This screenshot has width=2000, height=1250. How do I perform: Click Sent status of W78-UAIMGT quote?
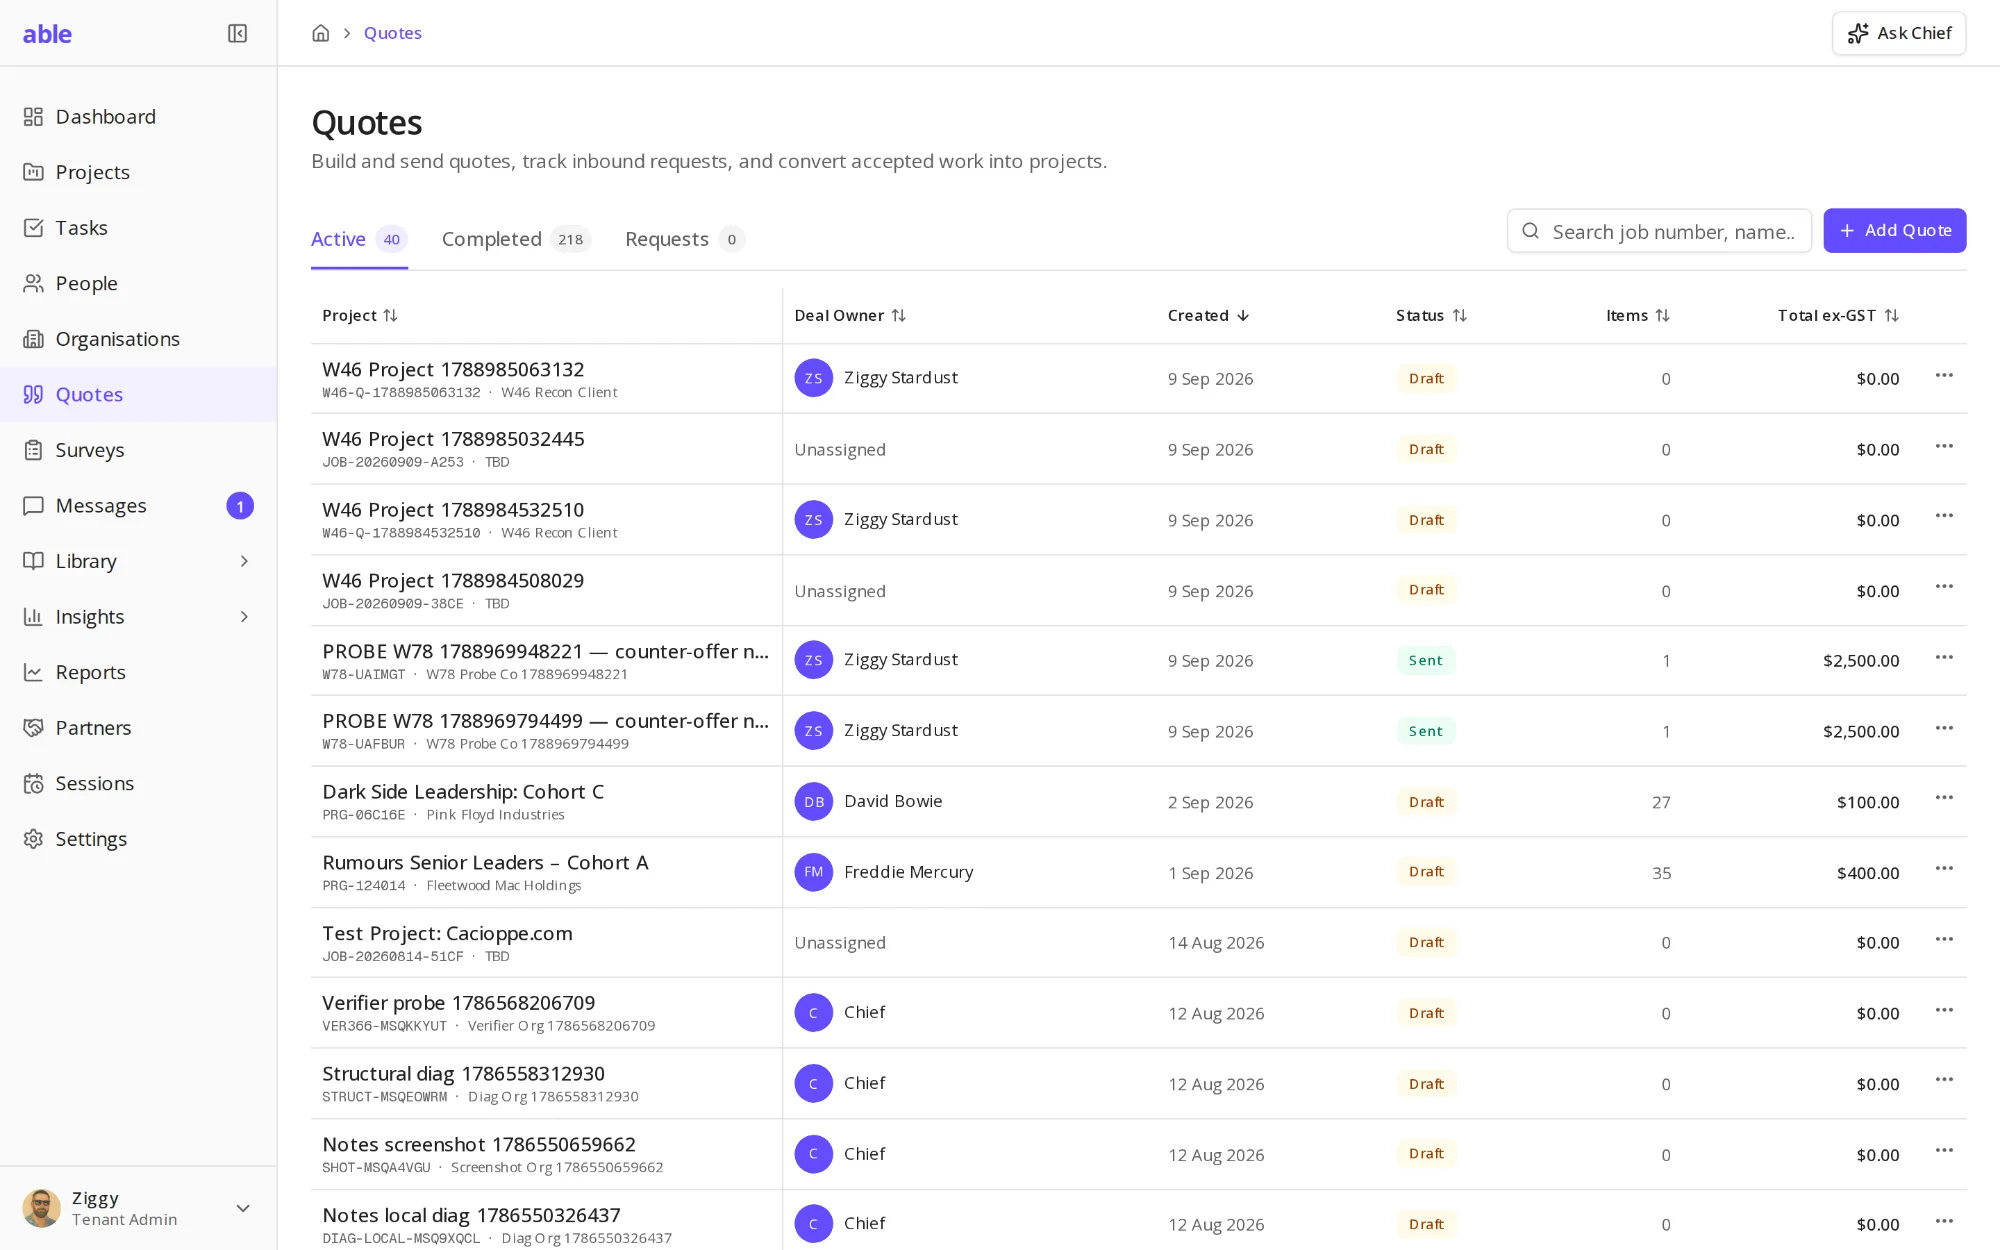[1425, 660]
